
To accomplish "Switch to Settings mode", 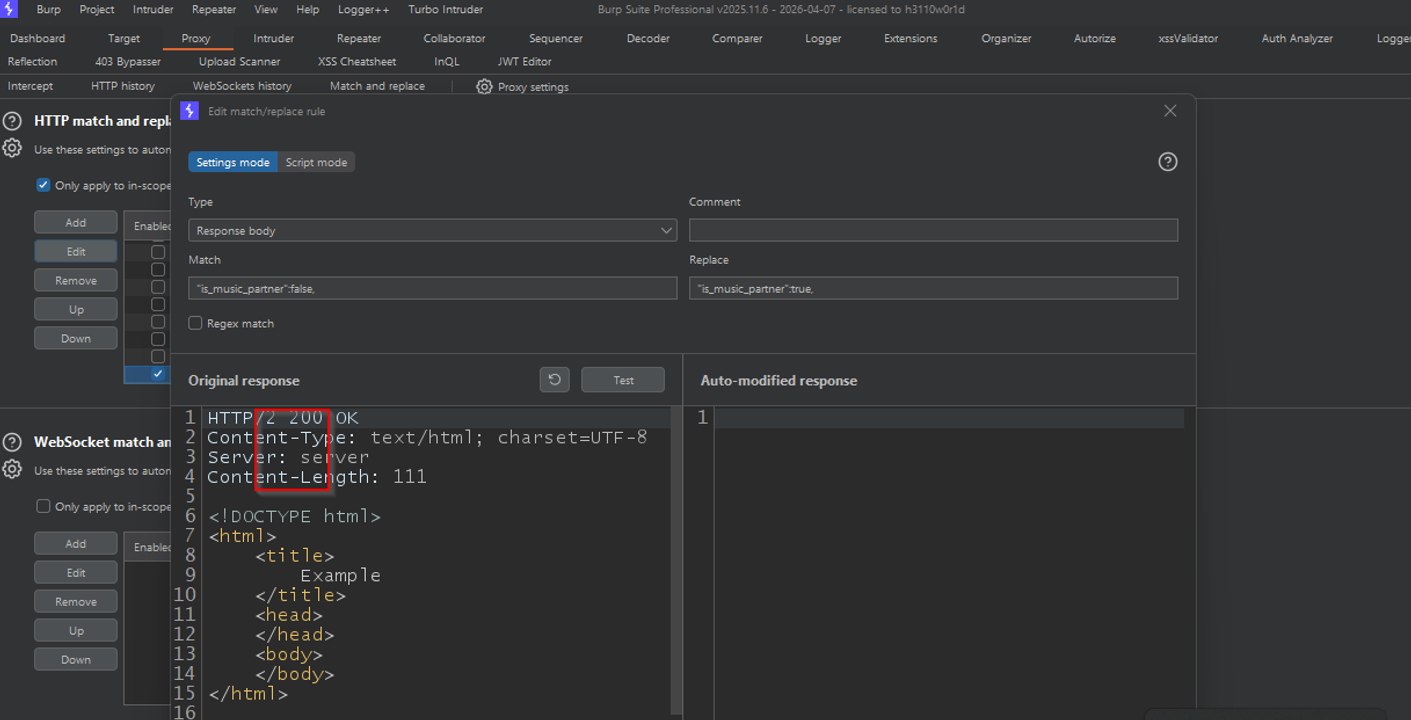I will tap(233, 162).
